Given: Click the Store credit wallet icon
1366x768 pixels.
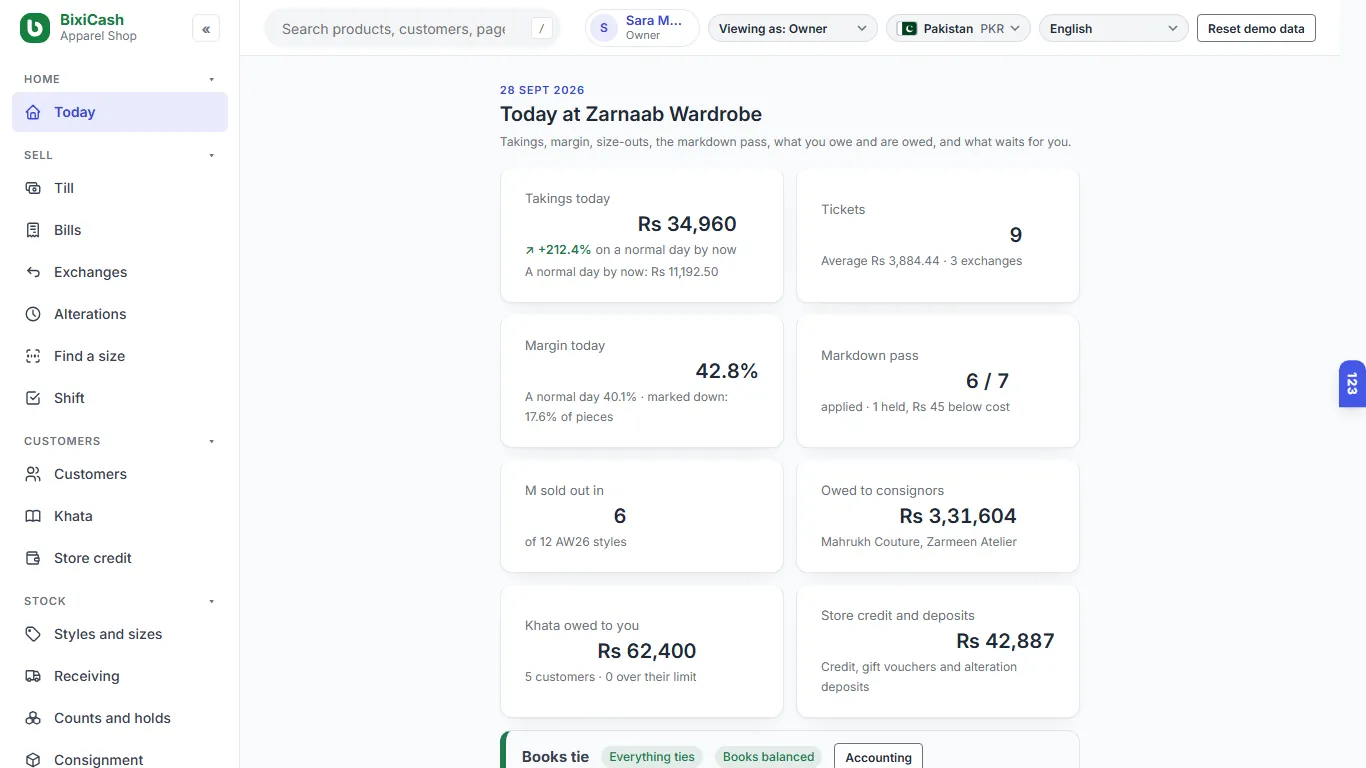Looking at the screenshot, I should tap(34, 558).
